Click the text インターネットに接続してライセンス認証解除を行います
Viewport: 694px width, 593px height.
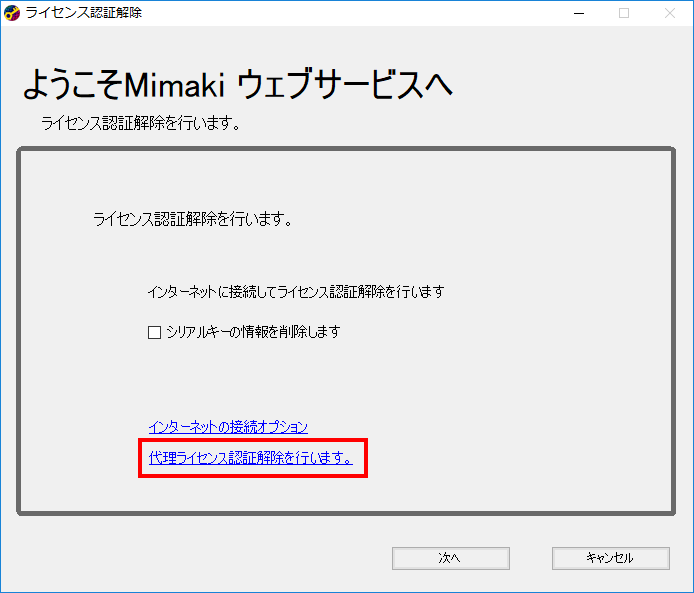[x=296, y=292]
